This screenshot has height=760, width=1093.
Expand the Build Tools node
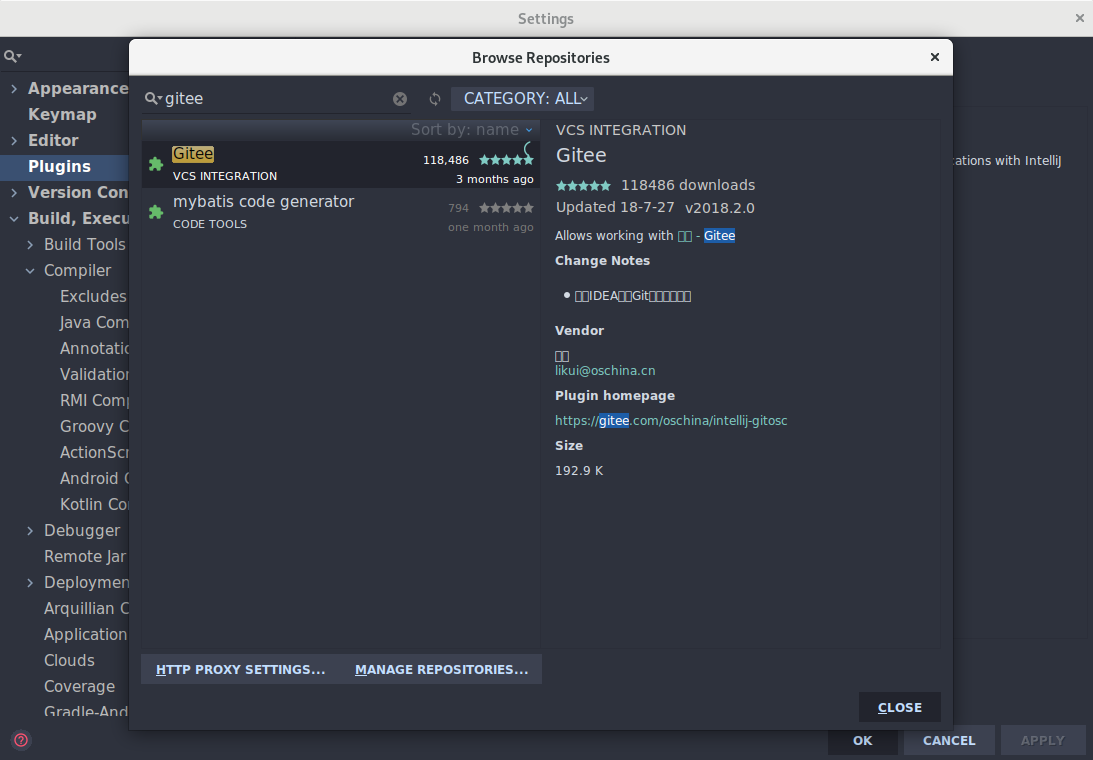(x=30, y=244)
